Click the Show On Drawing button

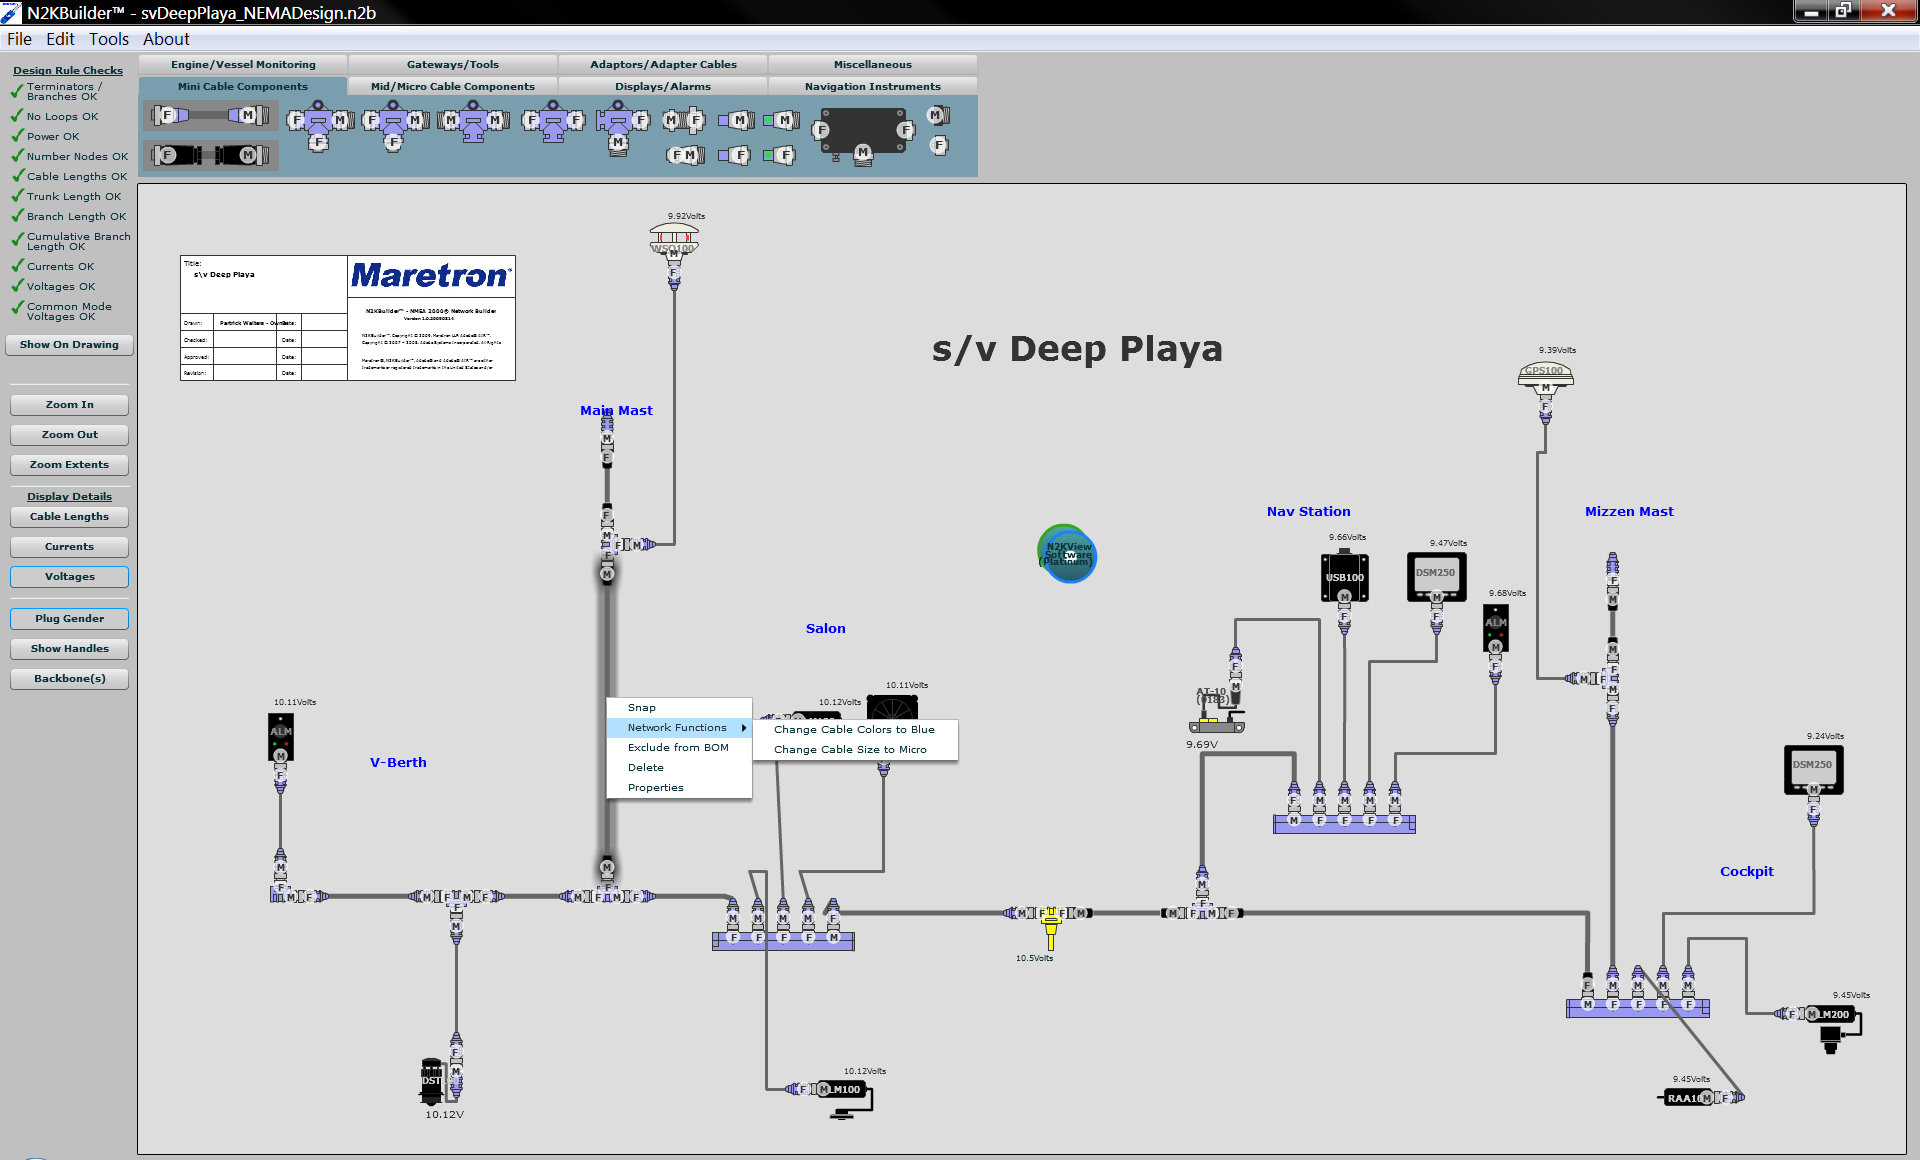tap(69, 345)
